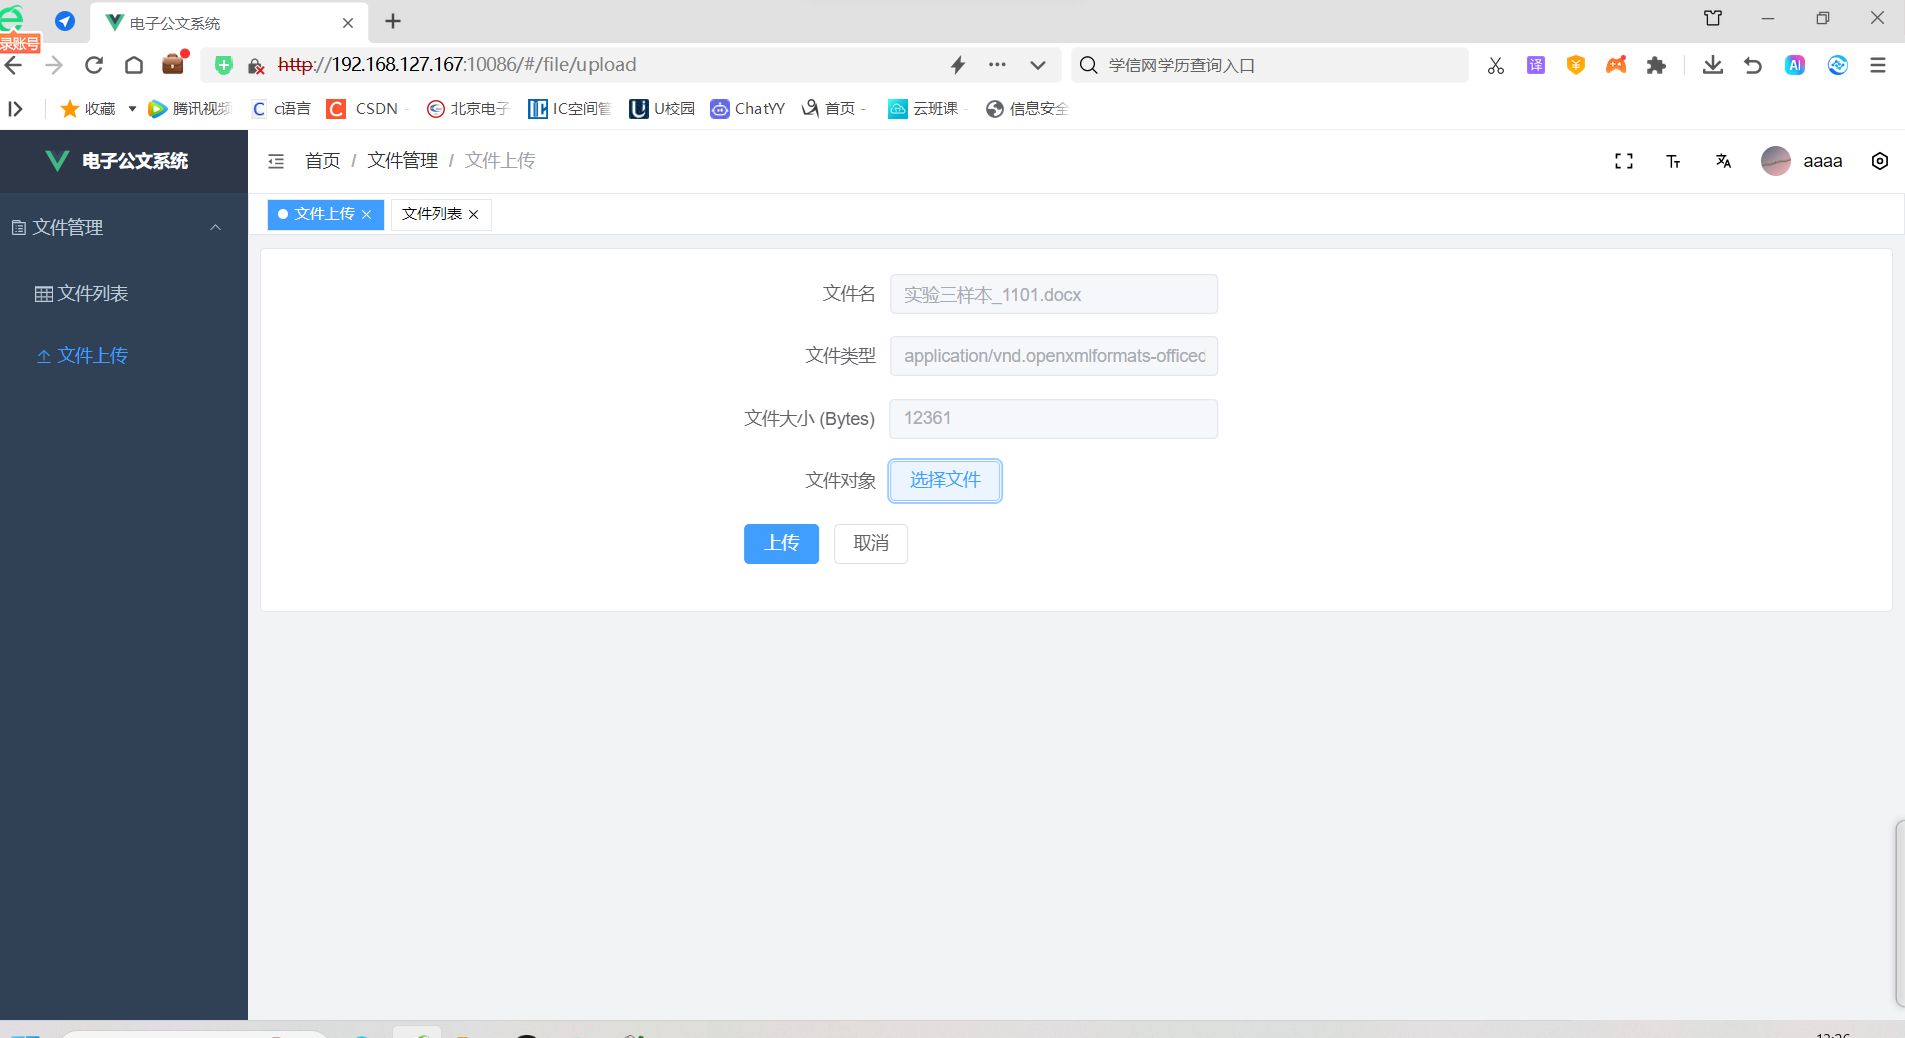The width and height of the screenshot is (1905, 1038).
Task: Open new browser tab with plus icon
Action: (393, 21)
